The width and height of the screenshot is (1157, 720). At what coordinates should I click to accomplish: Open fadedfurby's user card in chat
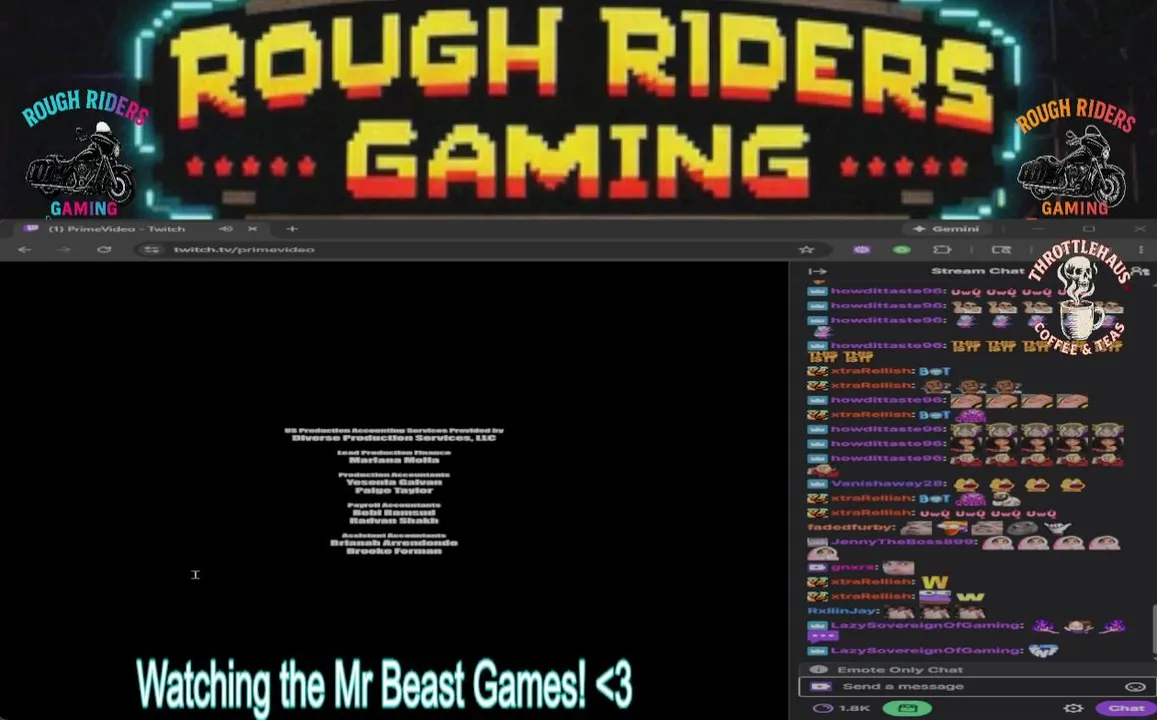(851, 527)
